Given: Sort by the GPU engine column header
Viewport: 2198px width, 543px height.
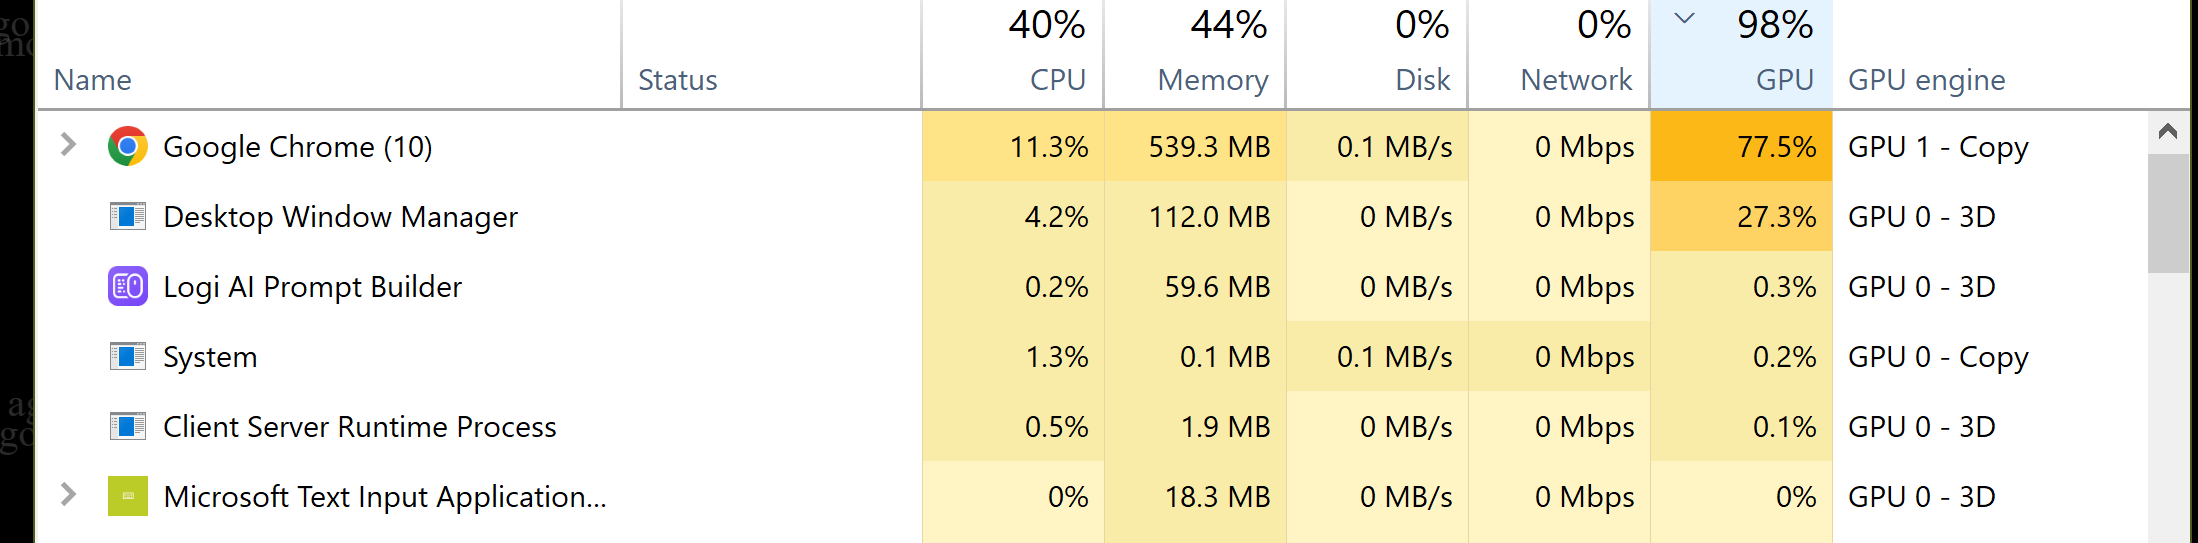Looking at the screenshot, I should [1926, 80].
